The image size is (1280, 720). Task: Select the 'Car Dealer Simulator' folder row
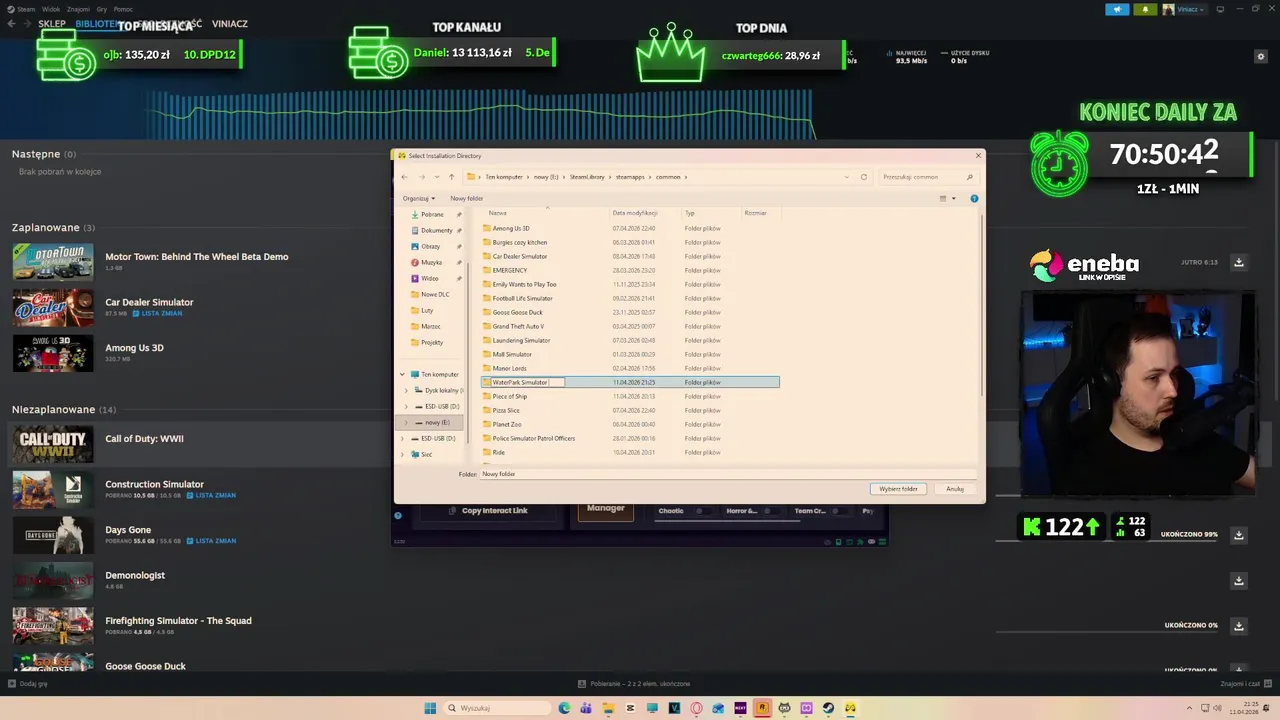[x=630, y=256]
